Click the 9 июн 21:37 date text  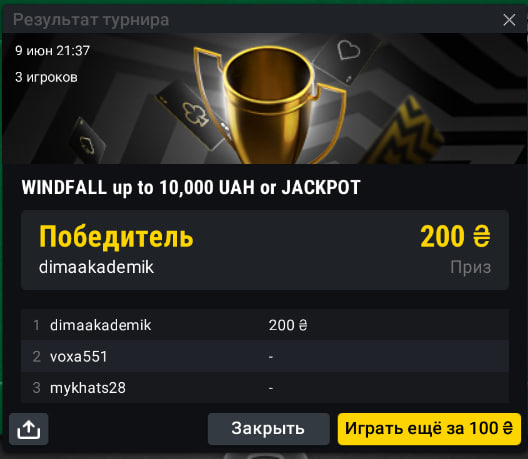[52, 51]
